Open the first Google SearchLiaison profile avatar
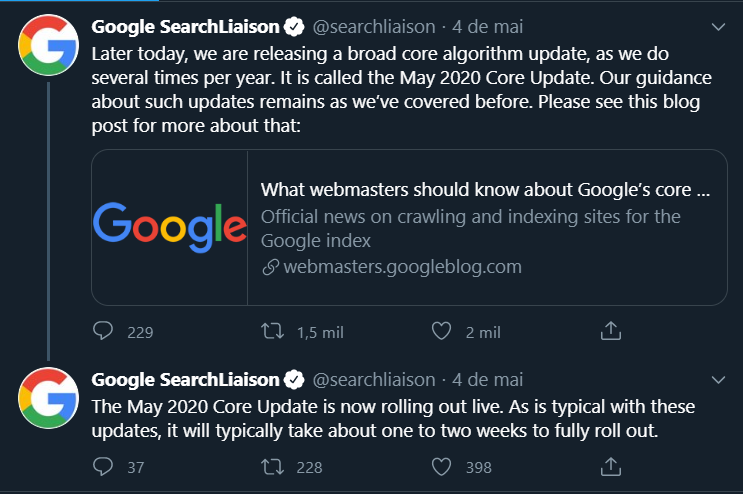The image size is (743, 496). click(49, 45)
